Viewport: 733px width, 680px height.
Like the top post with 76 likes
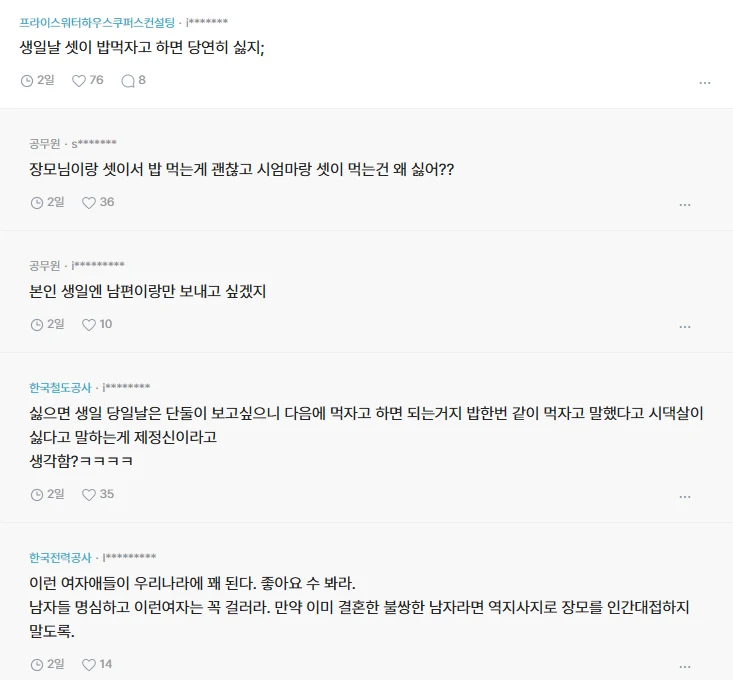click(79, 80)
